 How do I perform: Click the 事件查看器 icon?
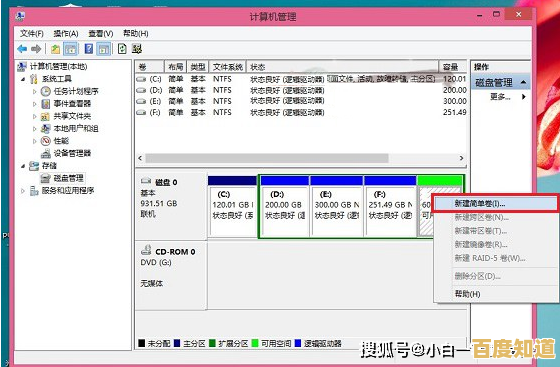click(x=46, y=104)
